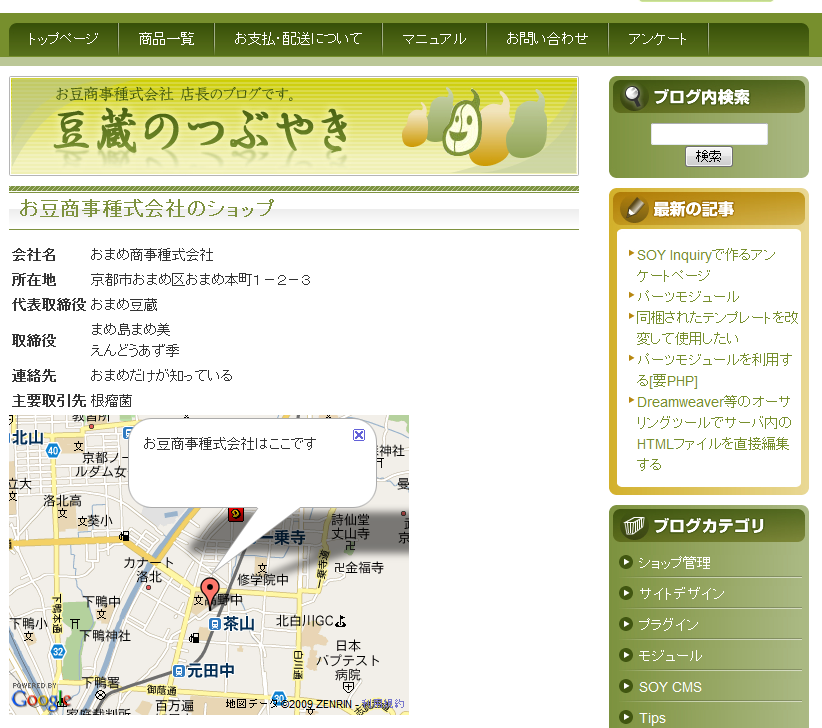Screen dimensions: 822x728
Task: Open the プラグイン category
Action: click(668, 625)
